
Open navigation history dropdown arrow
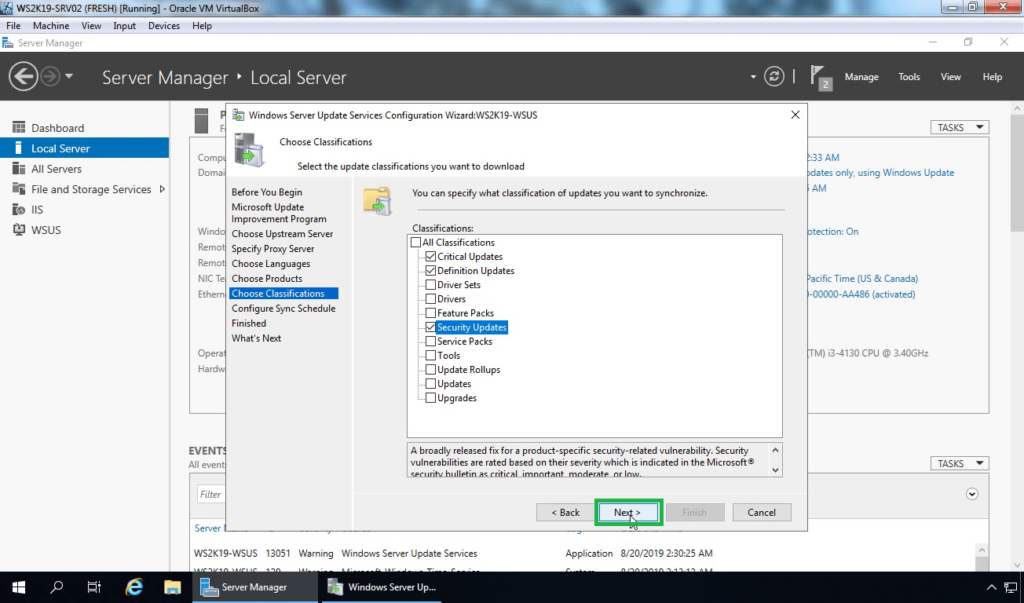pos(69,76)
